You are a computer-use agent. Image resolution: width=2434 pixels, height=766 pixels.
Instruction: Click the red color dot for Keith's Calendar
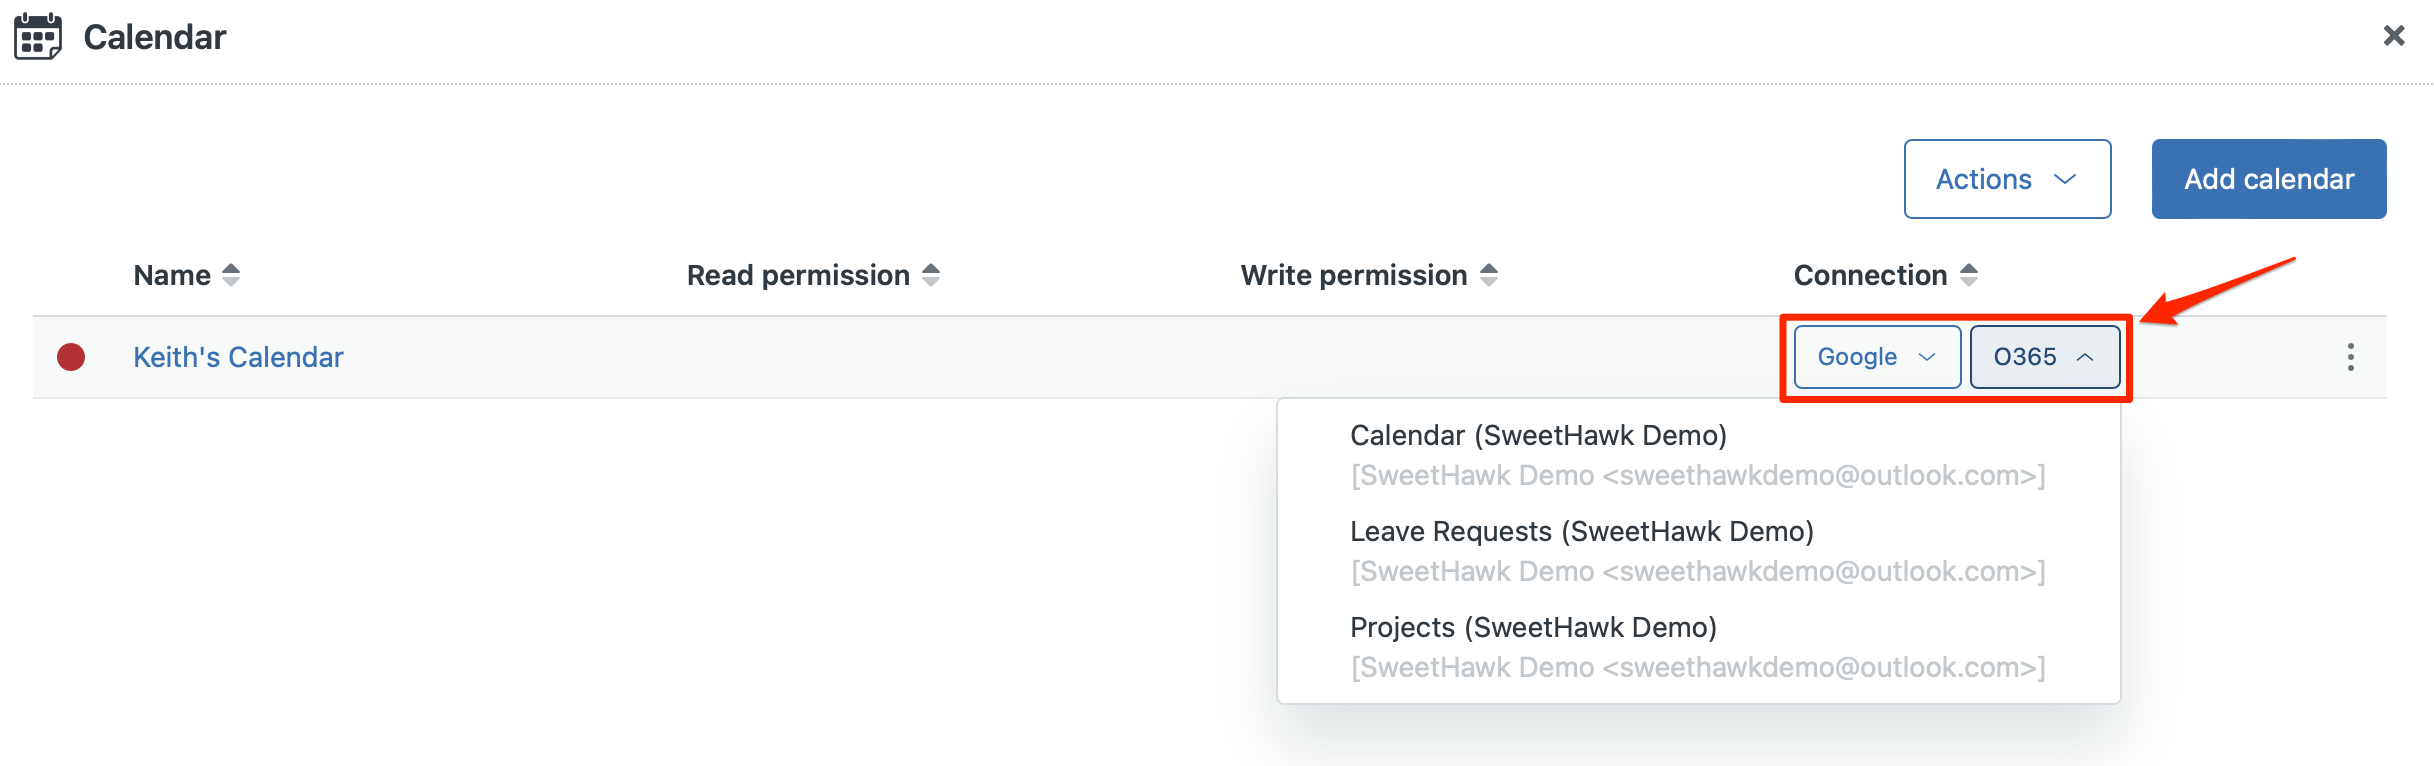(71, 357)
